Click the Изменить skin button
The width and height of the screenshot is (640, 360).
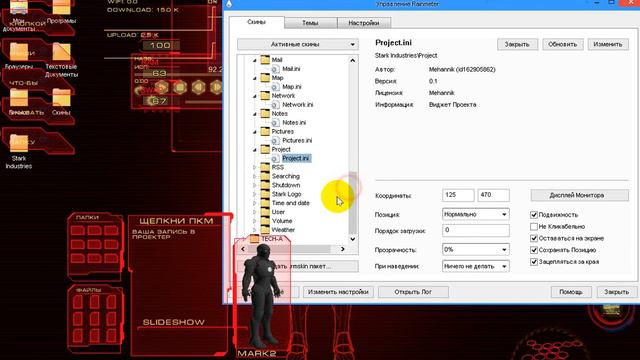(608, 44)
